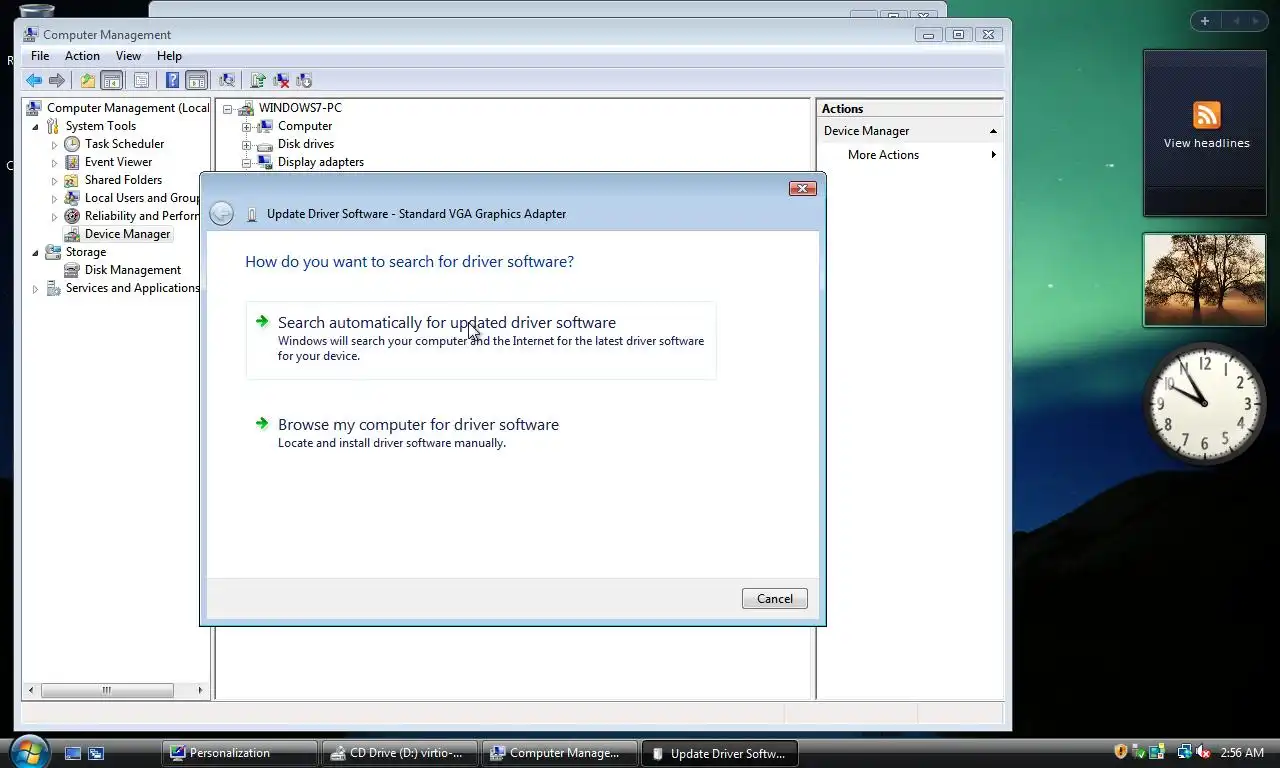This screenshot has width=1280, height=768.
Task: Toggle the Show/Hide Console Tree toolbar icon
Action: (x=112, y=81)
